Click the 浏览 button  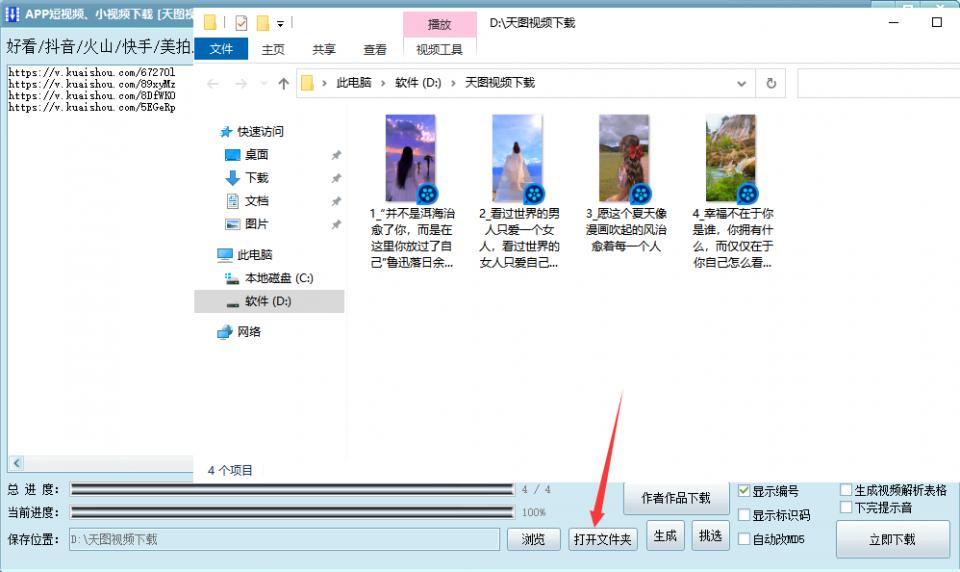point(533,540)
